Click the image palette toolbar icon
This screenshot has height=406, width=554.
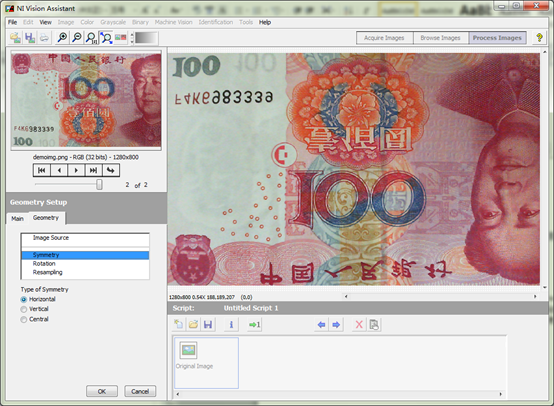coord(120,37)
